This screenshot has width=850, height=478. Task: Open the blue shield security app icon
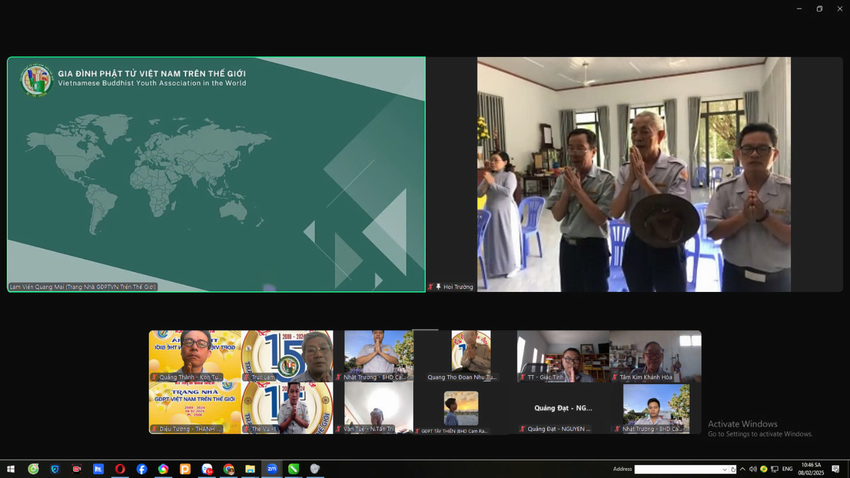click(55, 469)
